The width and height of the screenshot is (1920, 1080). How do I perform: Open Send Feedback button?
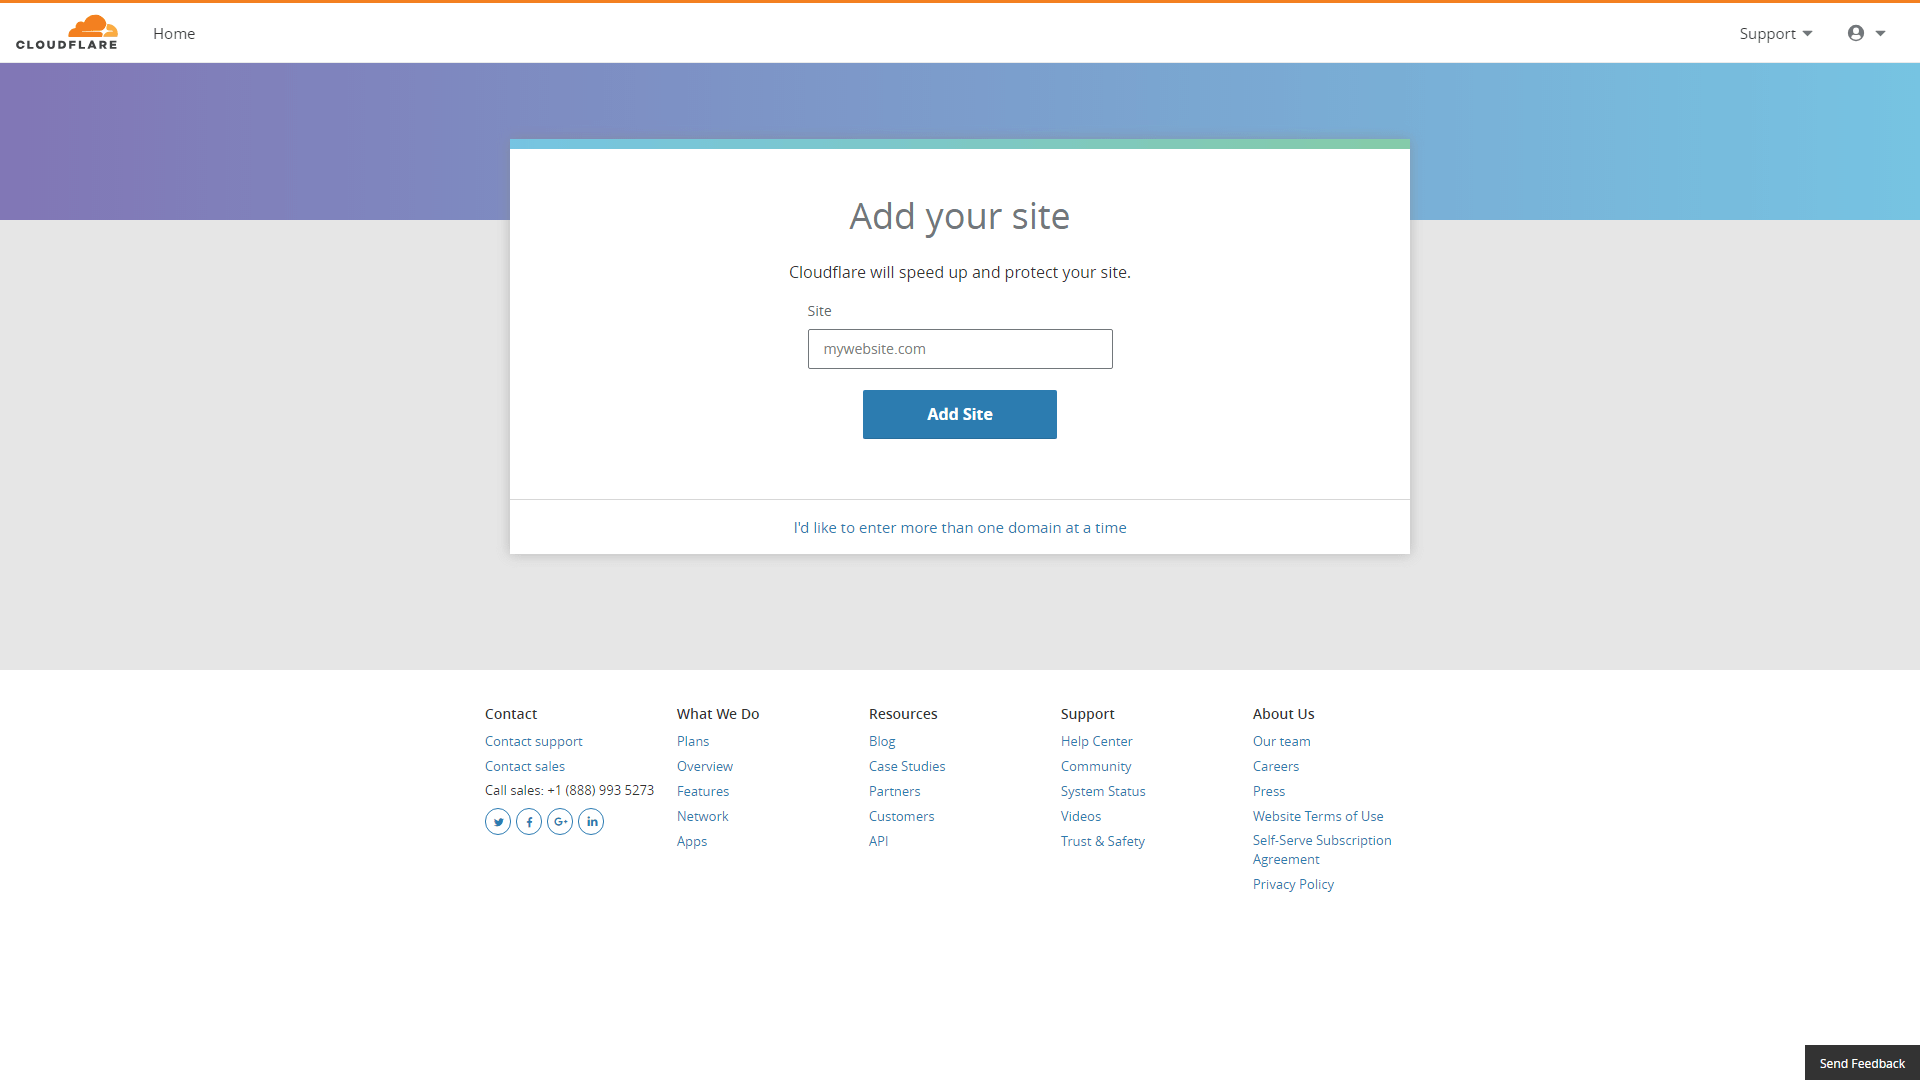pyautogui.click(x=1862, y=1063)
